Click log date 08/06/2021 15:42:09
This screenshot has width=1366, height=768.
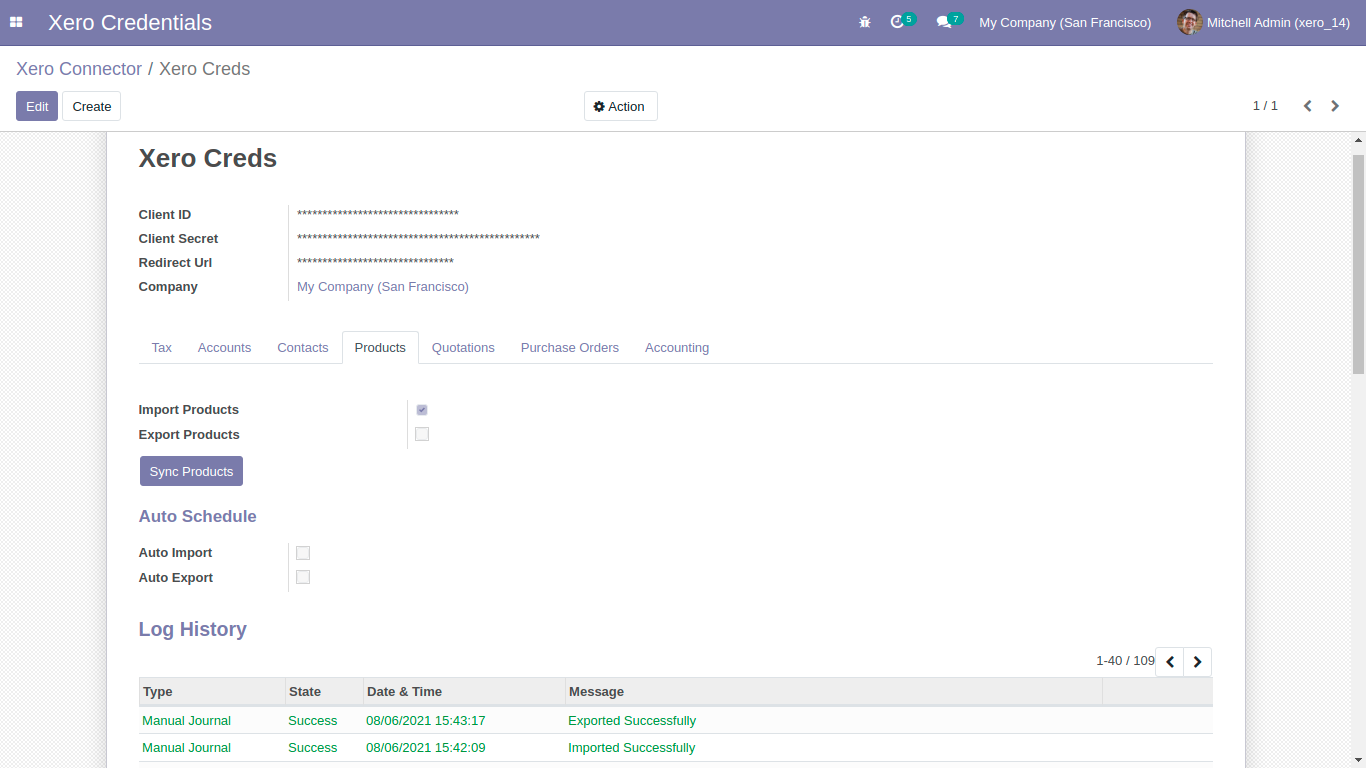[426, 748]
